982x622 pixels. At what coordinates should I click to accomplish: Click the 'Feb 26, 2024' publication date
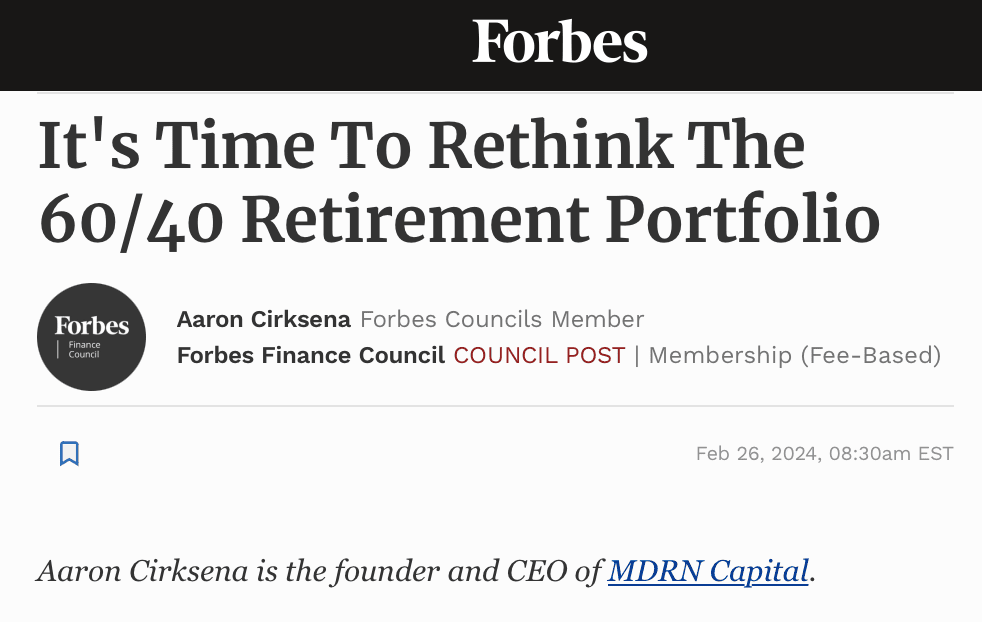[x=756, y=454]
